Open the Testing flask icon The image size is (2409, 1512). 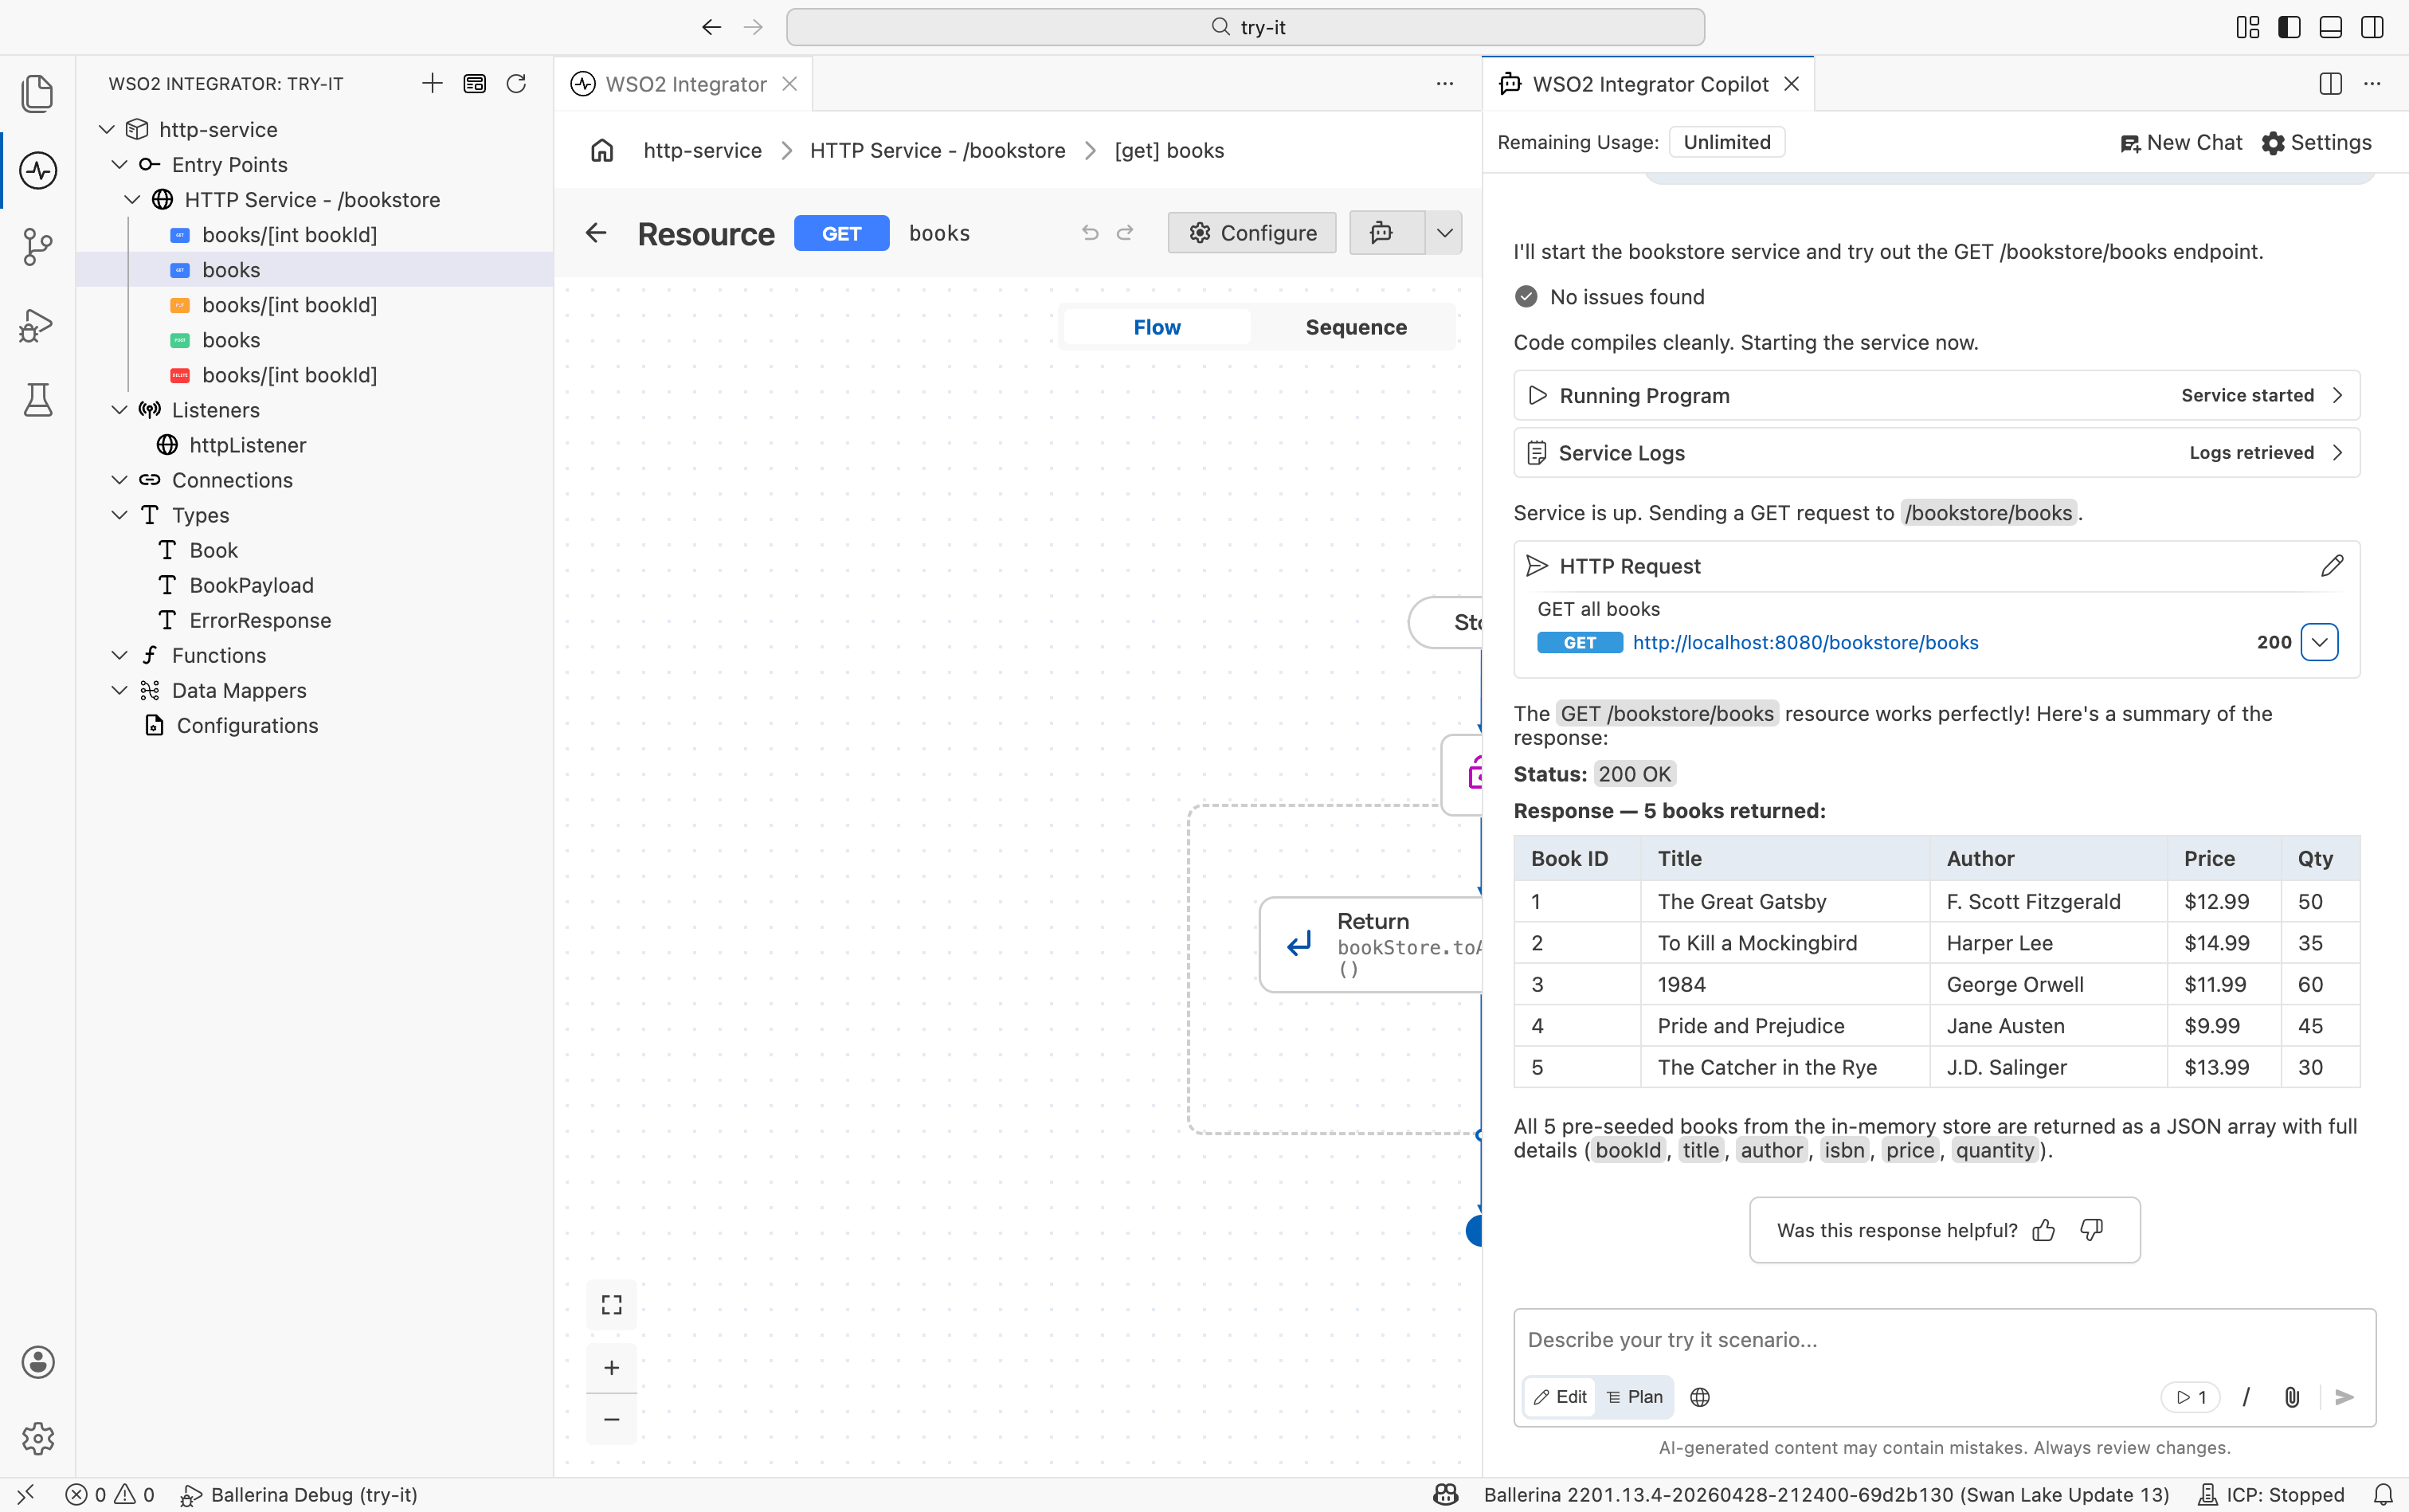38,400
